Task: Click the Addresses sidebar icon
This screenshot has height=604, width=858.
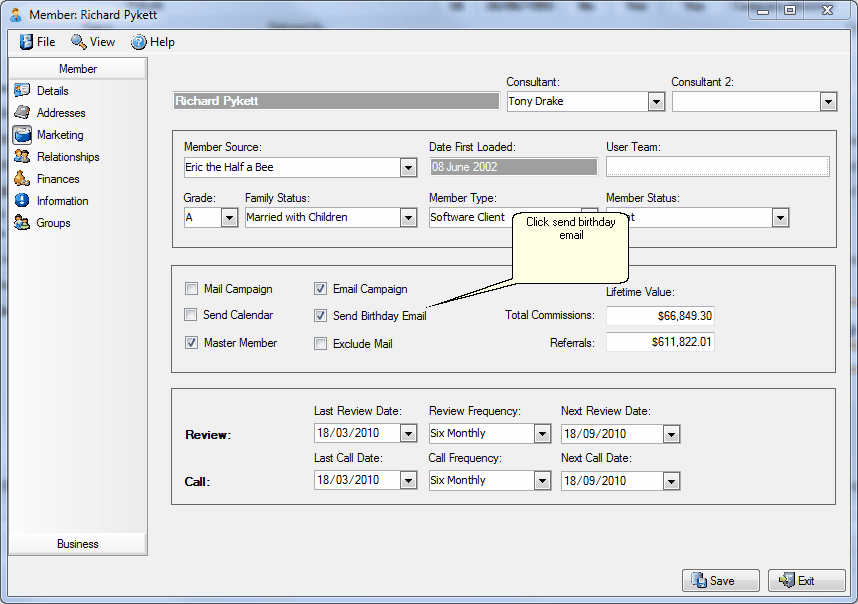Action: 22,112
